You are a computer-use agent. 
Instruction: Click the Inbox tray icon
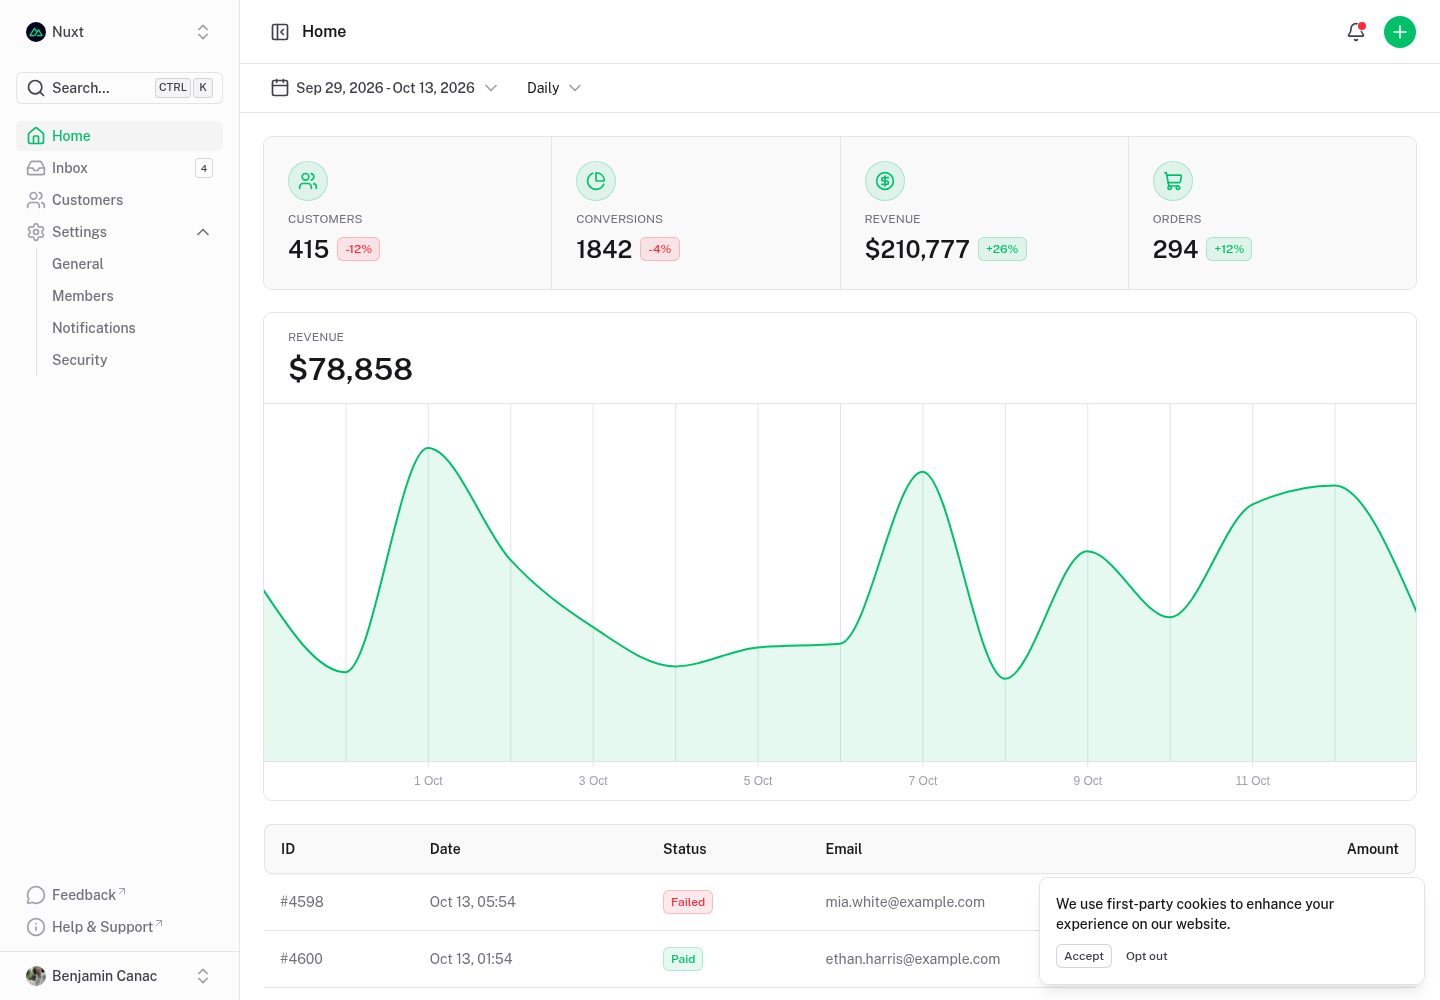tap(36, 168)
